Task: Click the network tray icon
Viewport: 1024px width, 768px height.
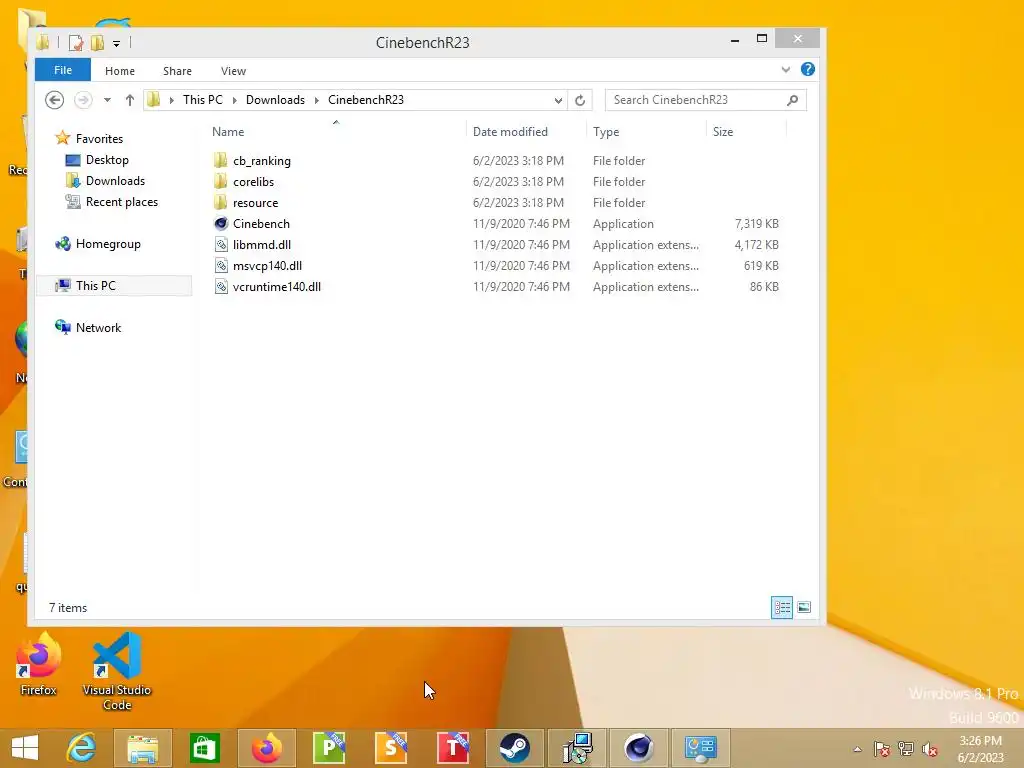Action: coord(906,749)
